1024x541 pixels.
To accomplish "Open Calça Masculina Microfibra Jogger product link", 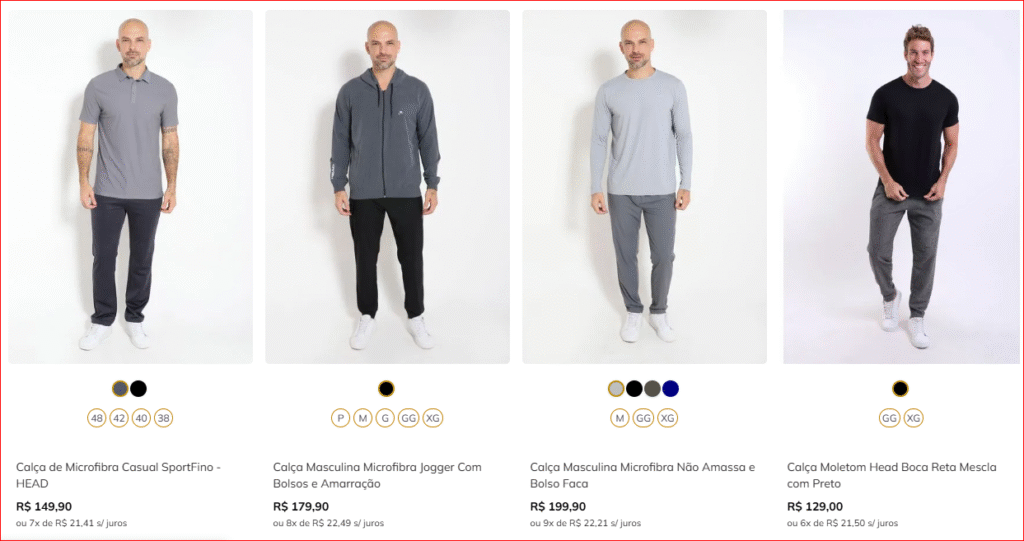I will click(x=377, y=476).
